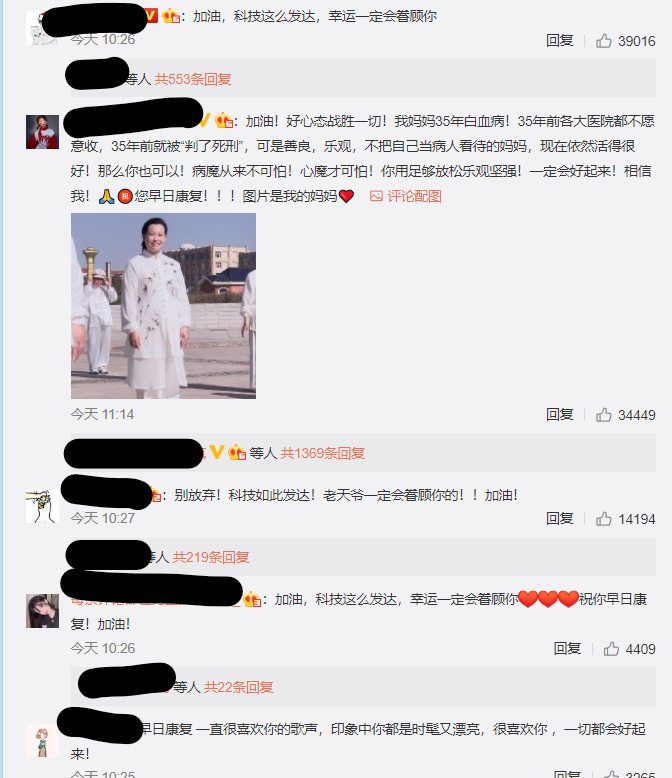Reply to the 今天 10:27 comment
672x778 pixels.
560,519
